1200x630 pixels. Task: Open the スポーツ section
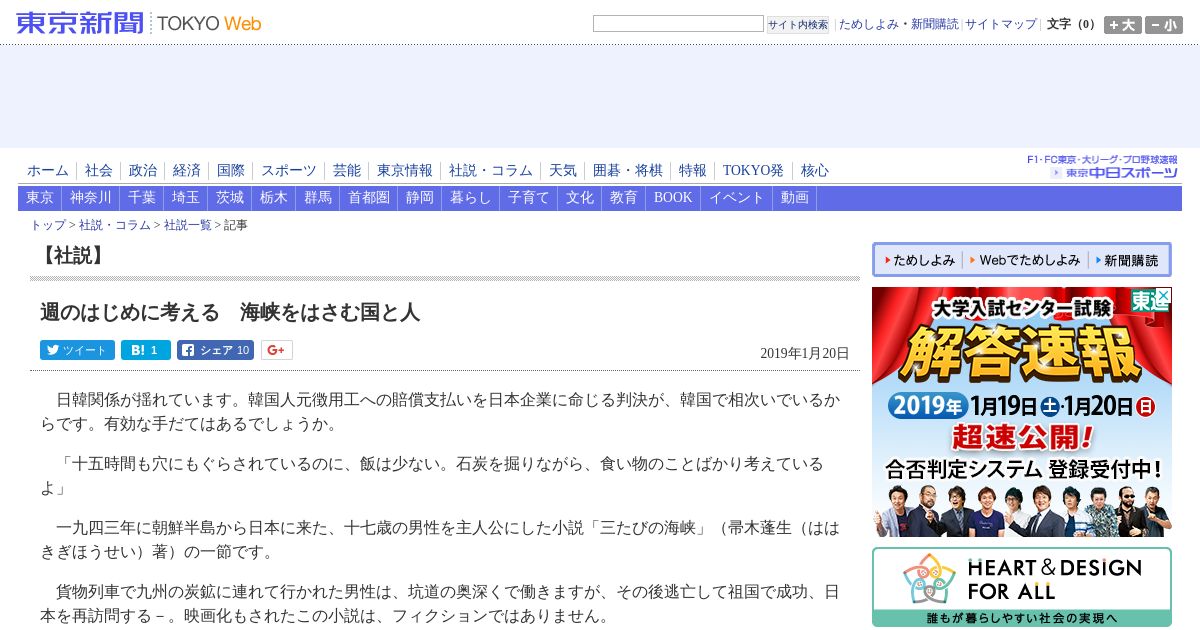tap(289, 171)
